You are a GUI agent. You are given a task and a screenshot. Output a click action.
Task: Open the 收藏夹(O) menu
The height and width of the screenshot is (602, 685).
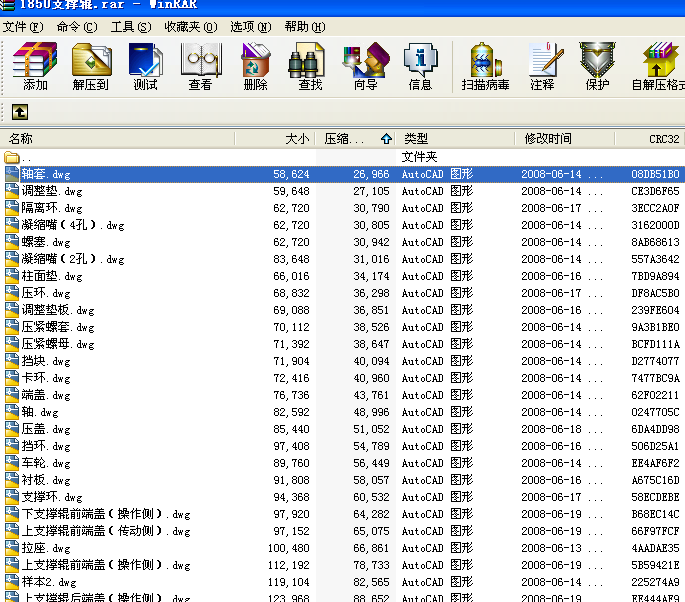click(190, 27)
